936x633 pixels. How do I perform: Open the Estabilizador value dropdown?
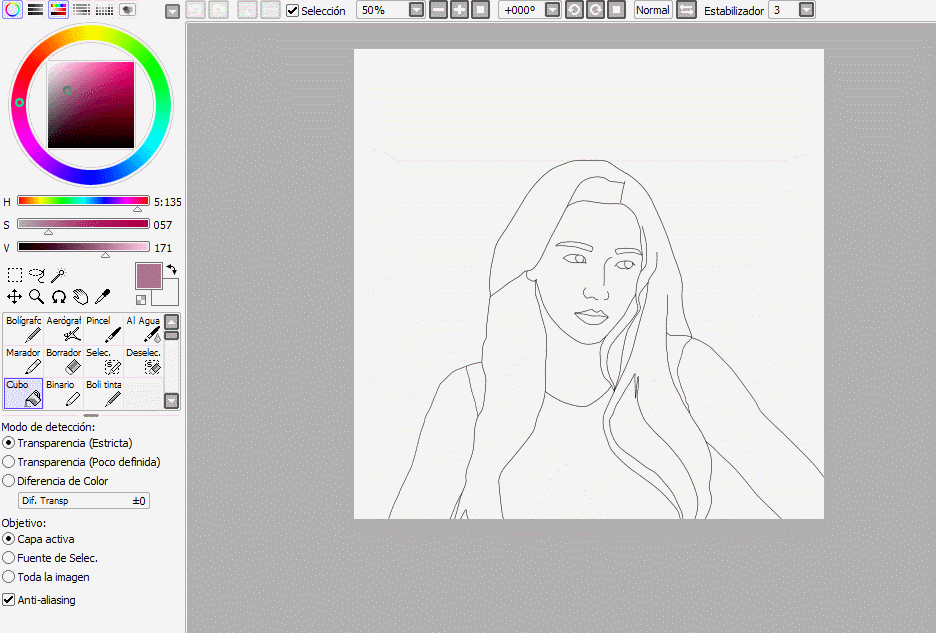806,10
